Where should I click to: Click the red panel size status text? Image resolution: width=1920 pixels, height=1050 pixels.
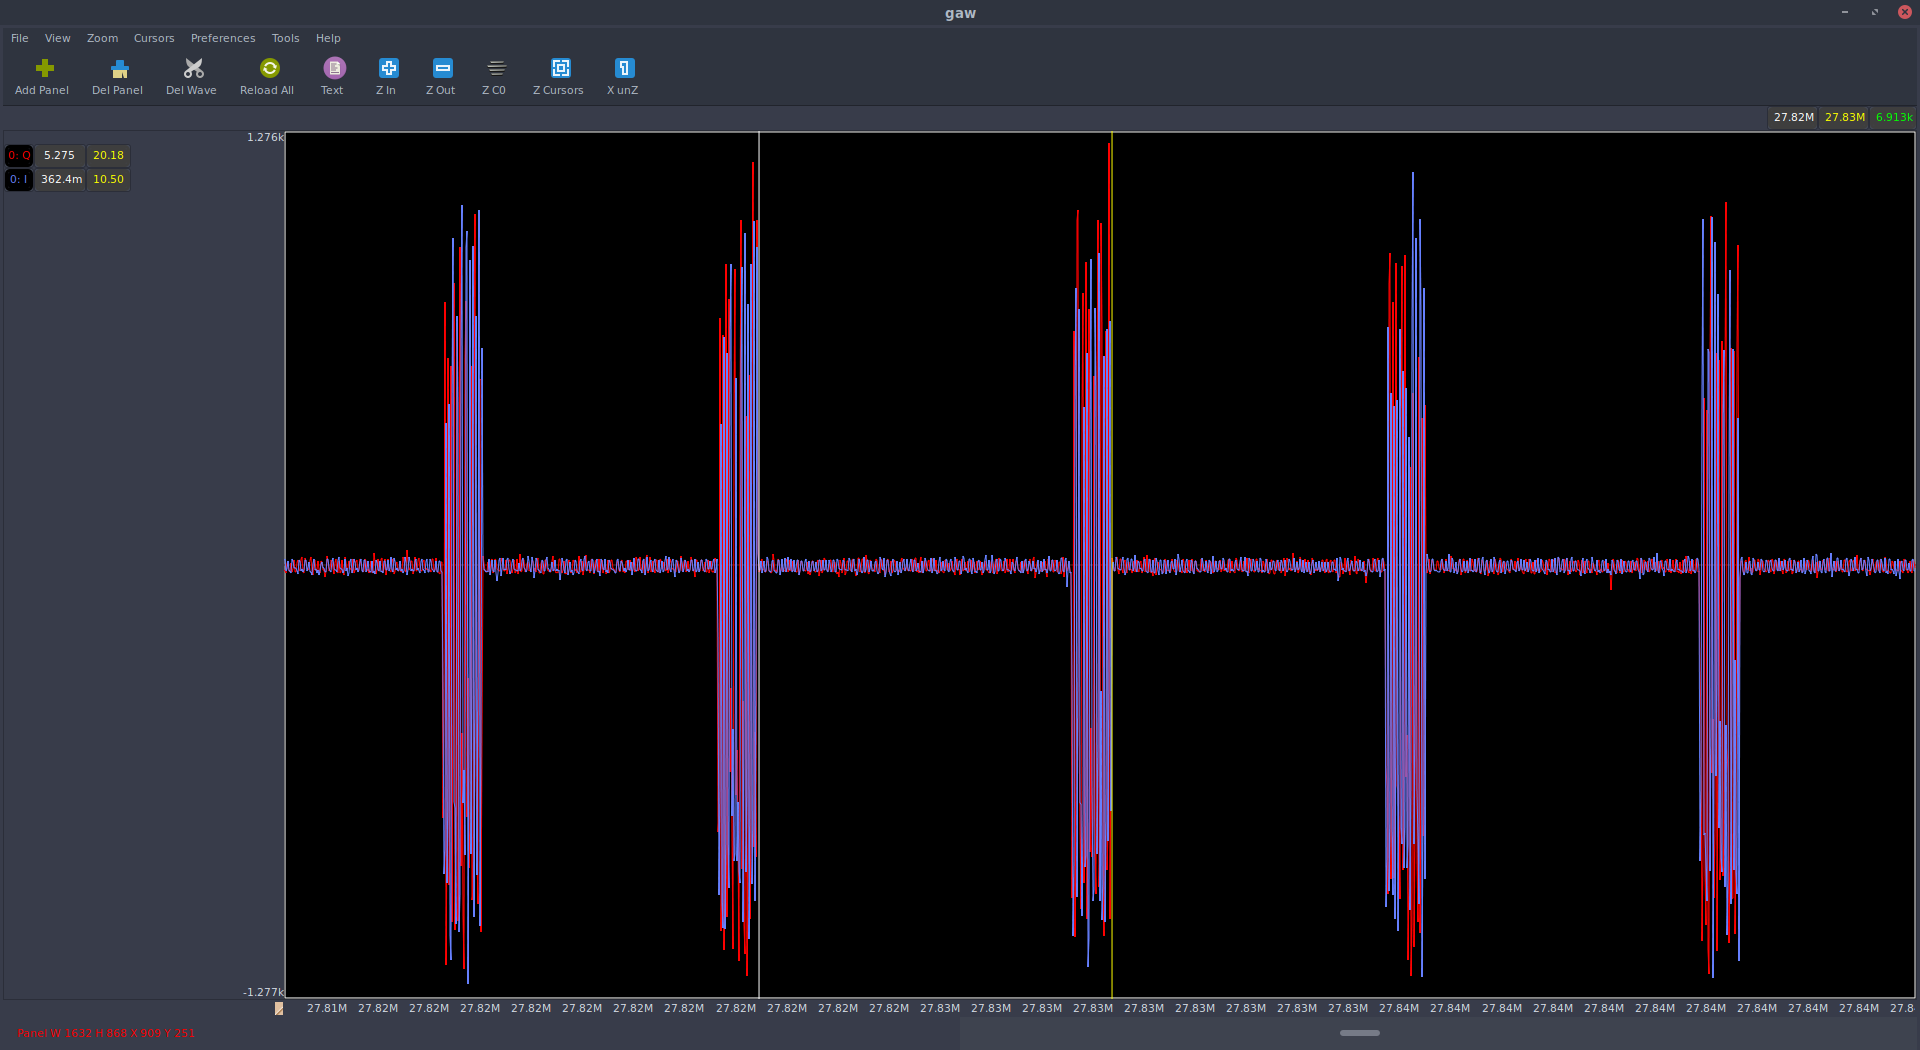tap(106, 1033)
